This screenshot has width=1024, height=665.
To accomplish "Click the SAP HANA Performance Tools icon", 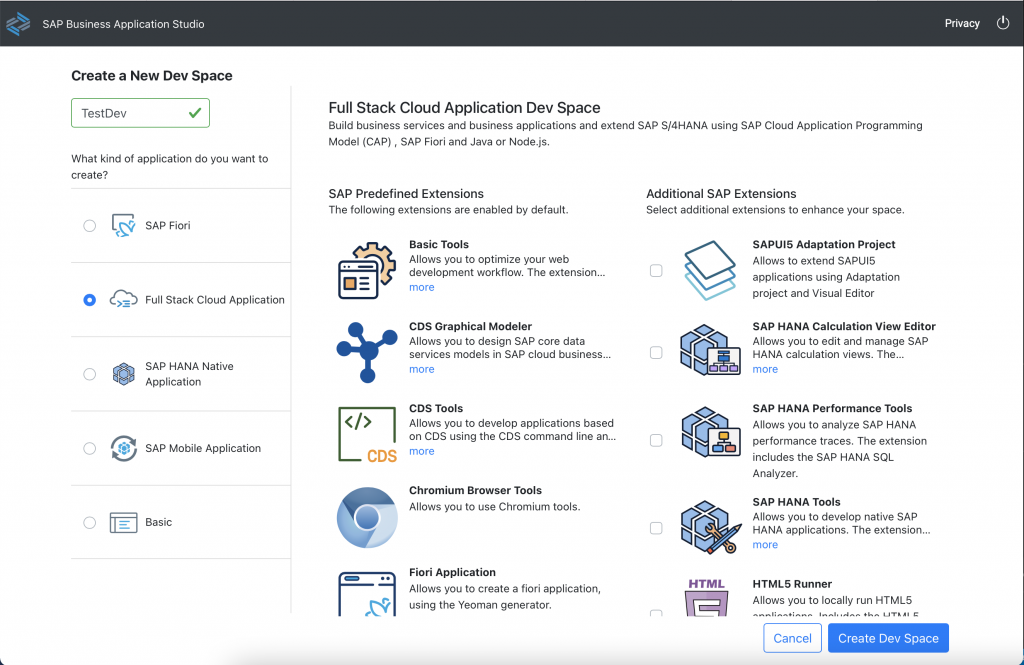I will coord(710,432).
